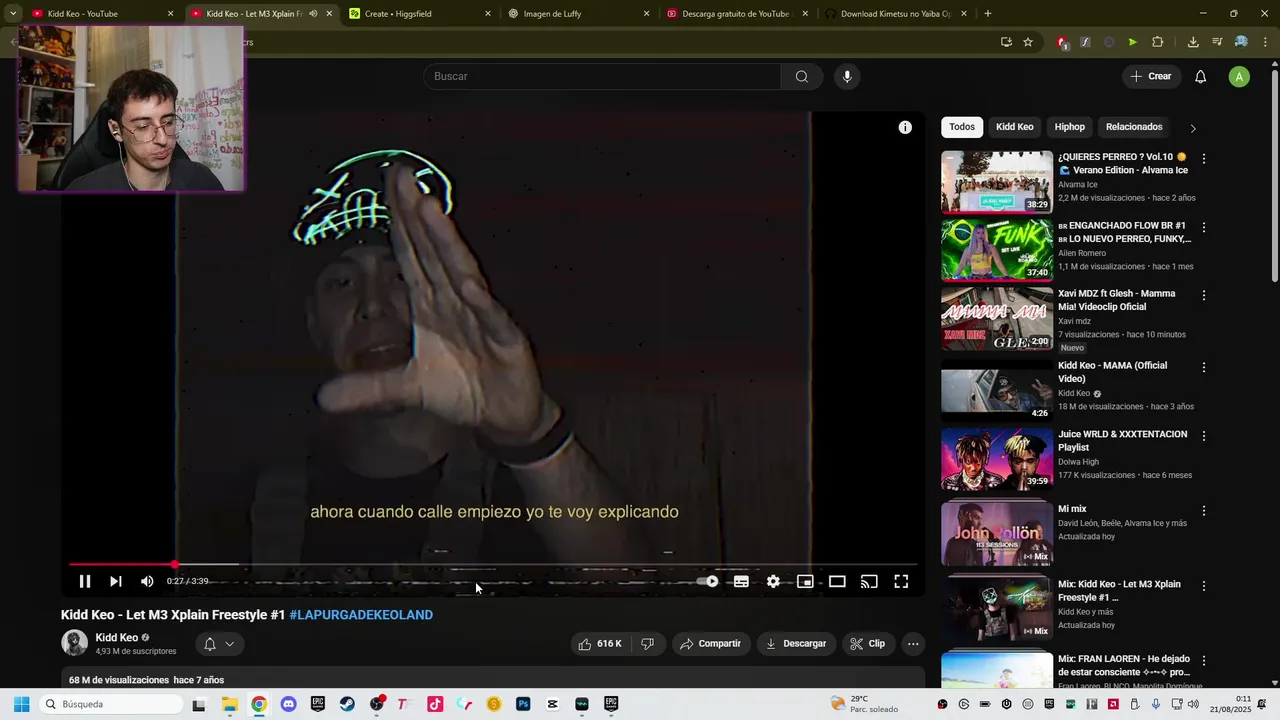The image size is (1280, 720).
Task: Show video info card icon
Action: pyautogui.click(x=905, y=127)
